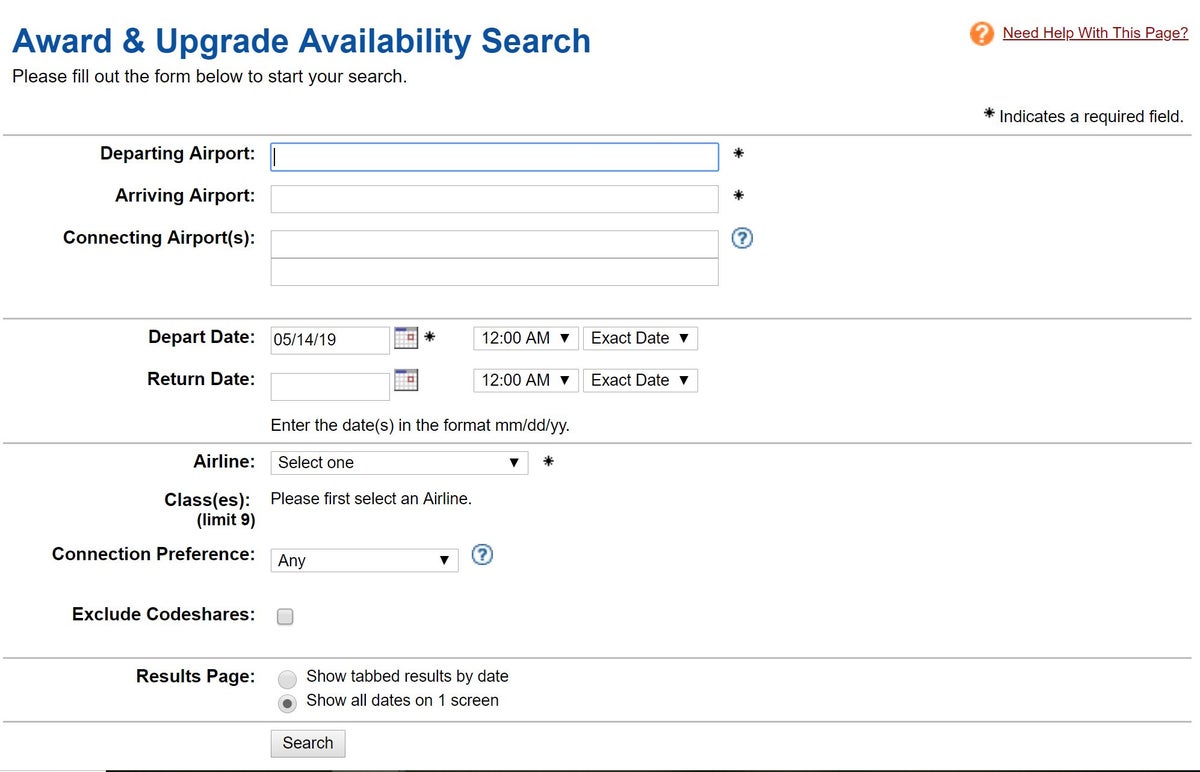This screenshot has width=1200, height=772.
Task: Open the Depart Date calendar picker
Action: point(406,338)
